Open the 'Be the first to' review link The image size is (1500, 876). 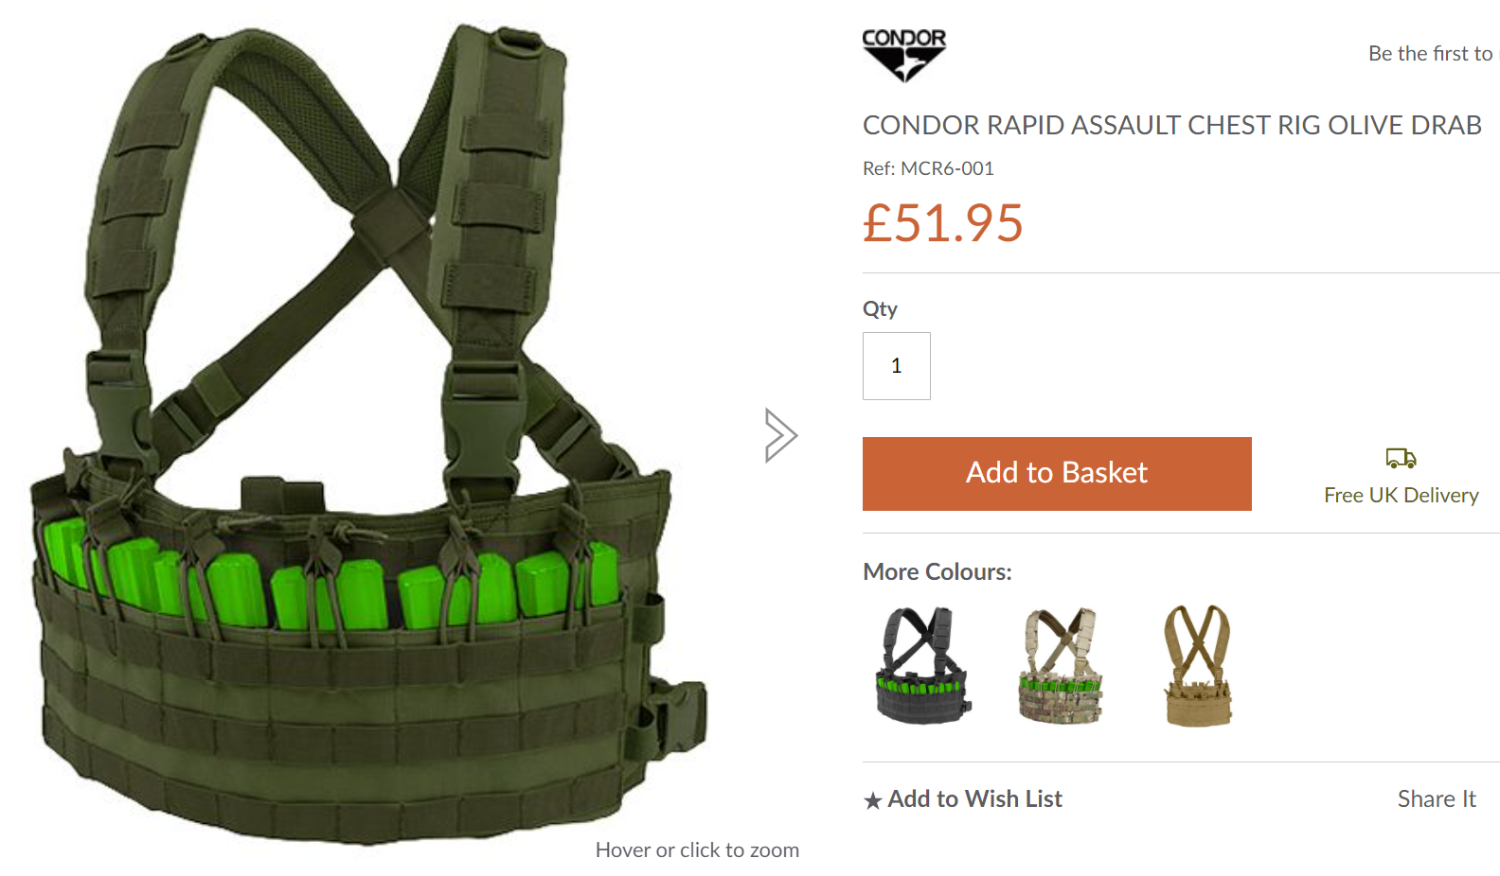1433,54
